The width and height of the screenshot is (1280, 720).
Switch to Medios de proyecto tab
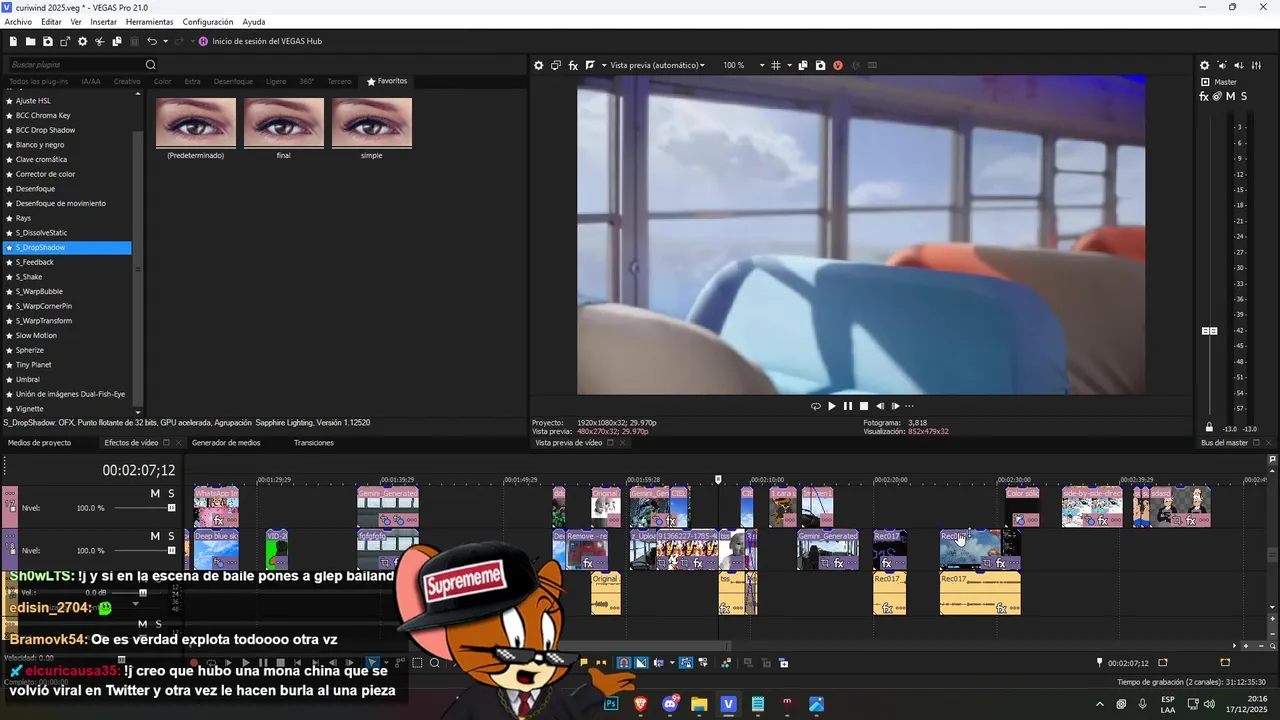(39, 443)
